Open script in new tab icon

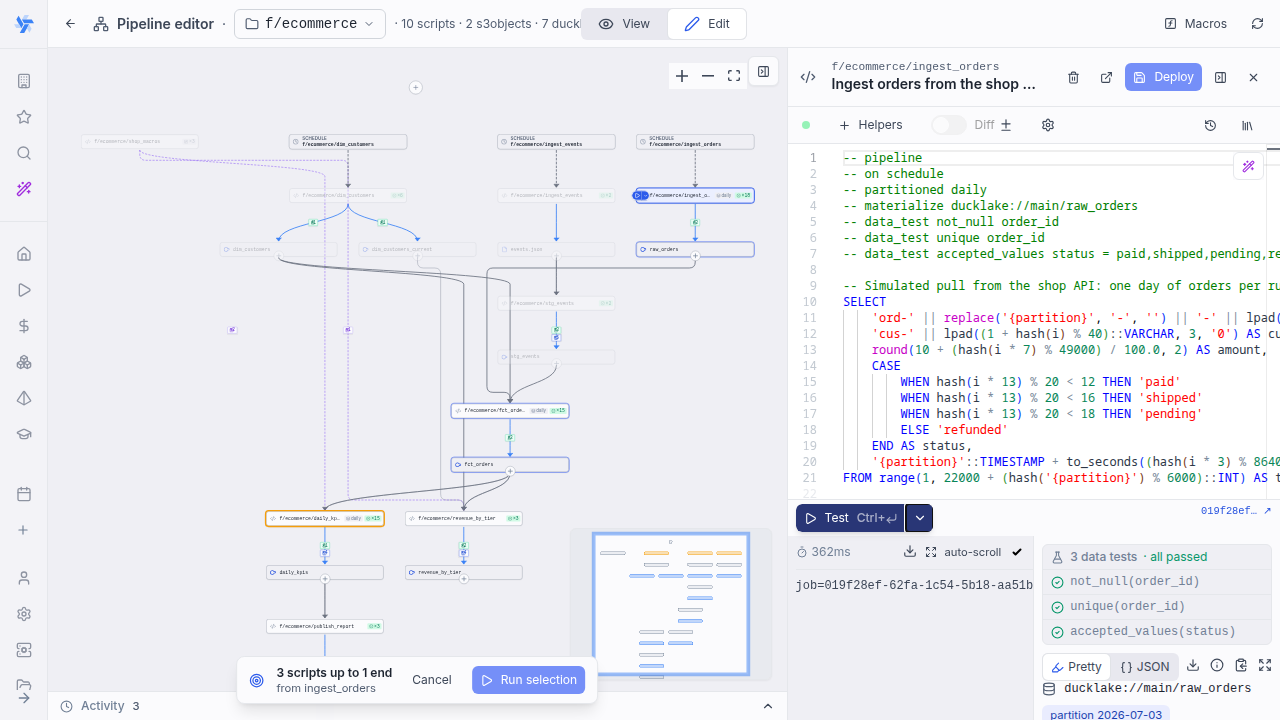tap(1106, 77)
